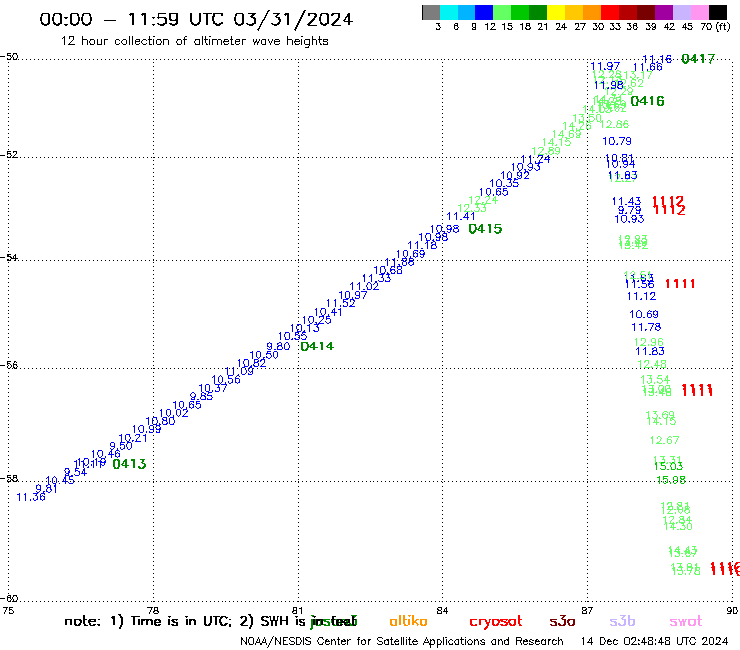
Task: Click the wave height value '11.36'
Action: click(x=31, y=497)
